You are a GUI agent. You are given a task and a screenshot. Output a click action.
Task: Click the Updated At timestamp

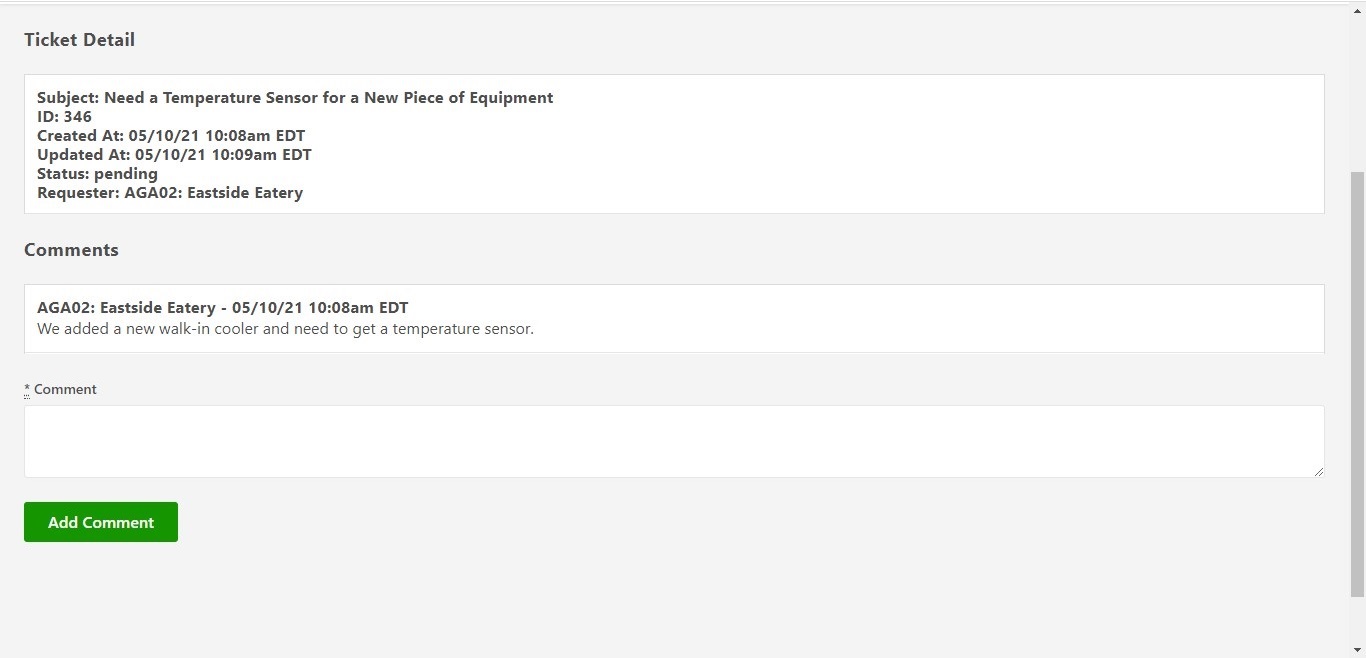(x=174, y=154)
